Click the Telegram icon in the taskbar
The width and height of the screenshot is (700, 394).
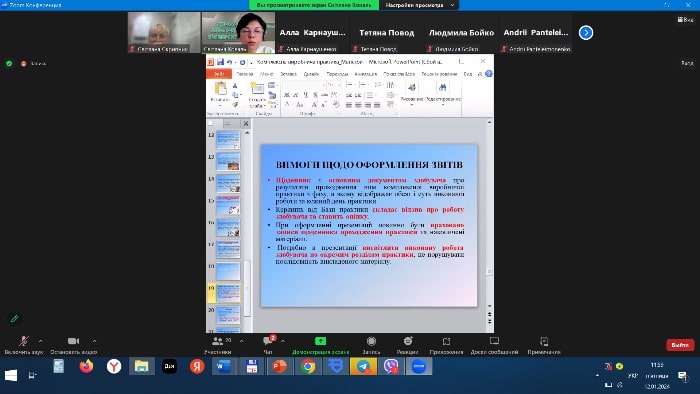coord(363,366)
